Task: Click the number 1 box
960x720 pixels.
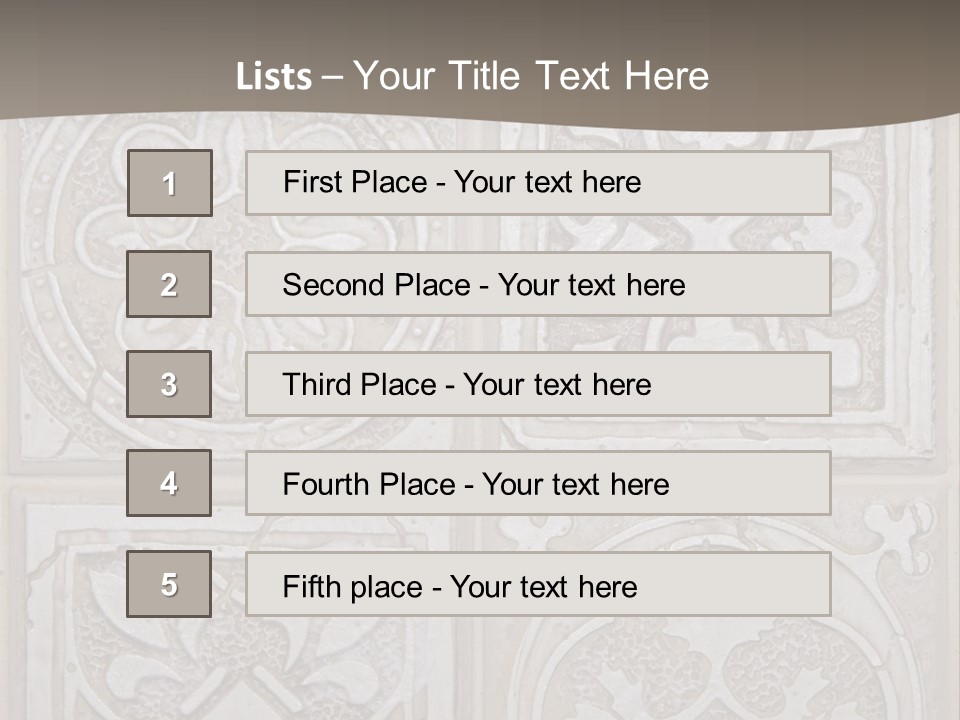Action: coord(170,183)
